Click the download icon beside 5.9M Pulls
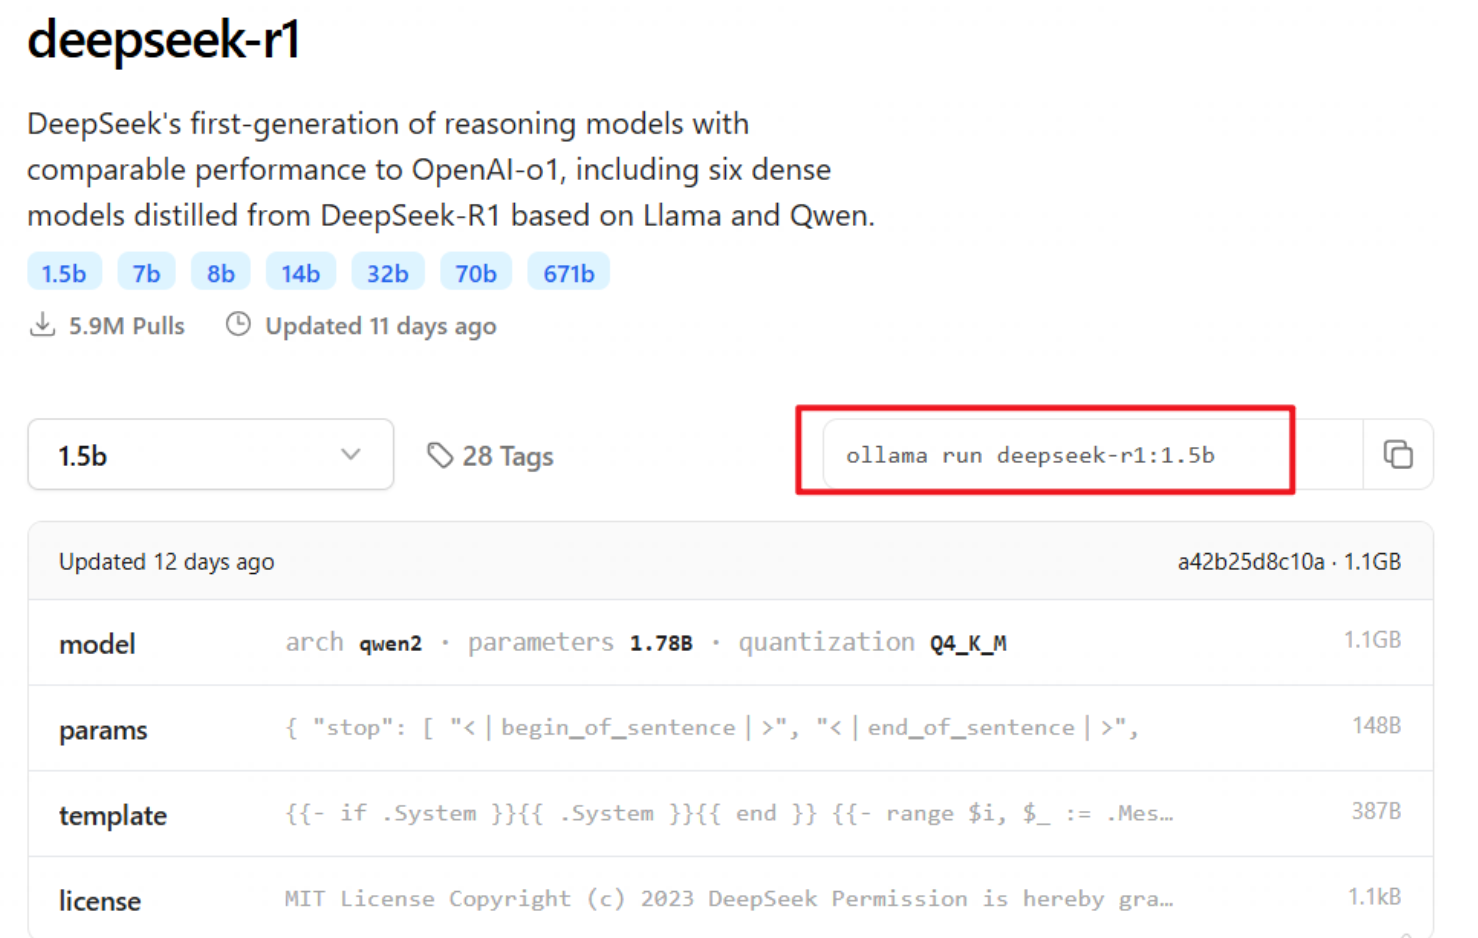This screenshot has width=1478, height=938. coord(42,325)
